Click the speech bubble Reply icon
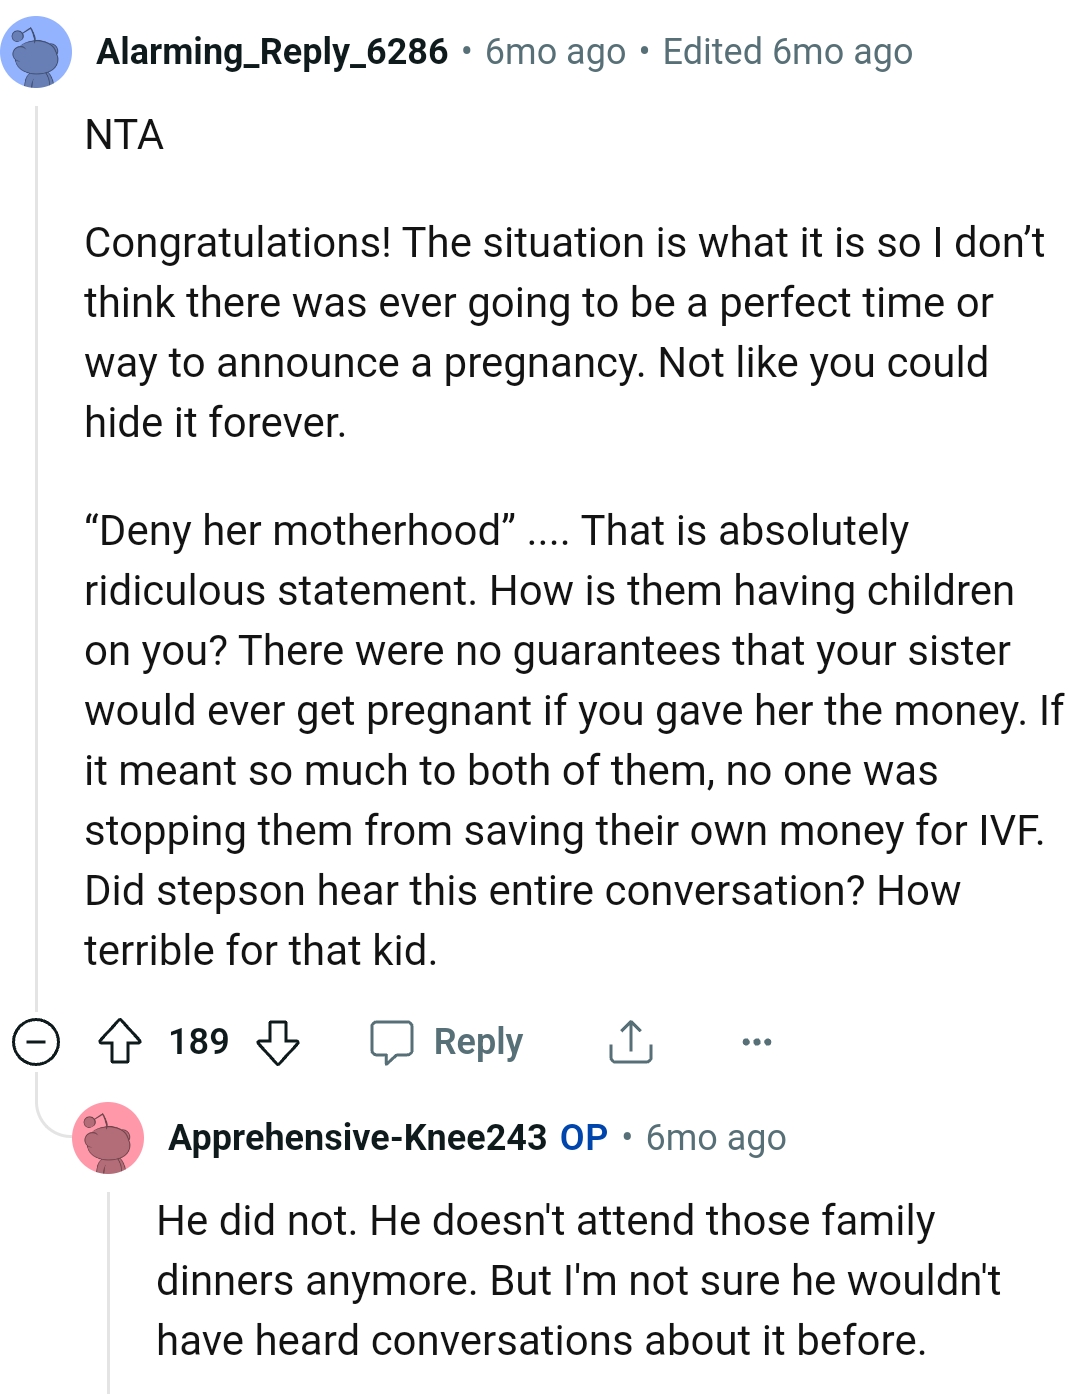Screen dimensions: 1080x1394 point(392,1041)
